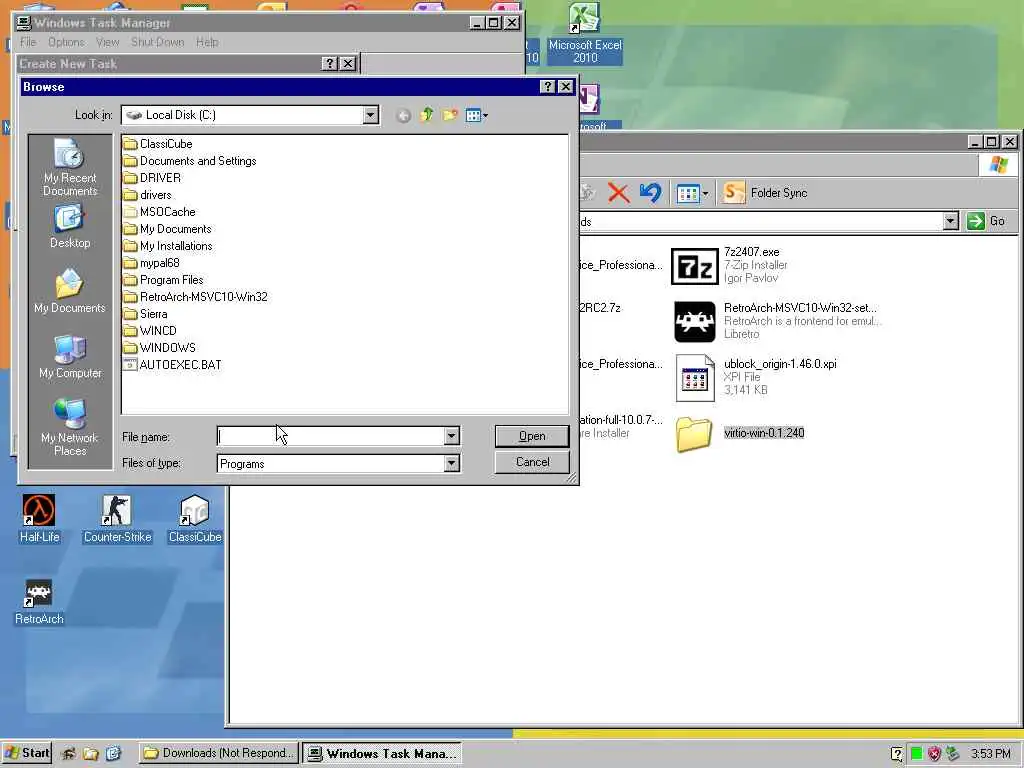Open the Shut Down menu in Task Manager
This screenshot has height=768, width=1024.
(x=157, y=42)
